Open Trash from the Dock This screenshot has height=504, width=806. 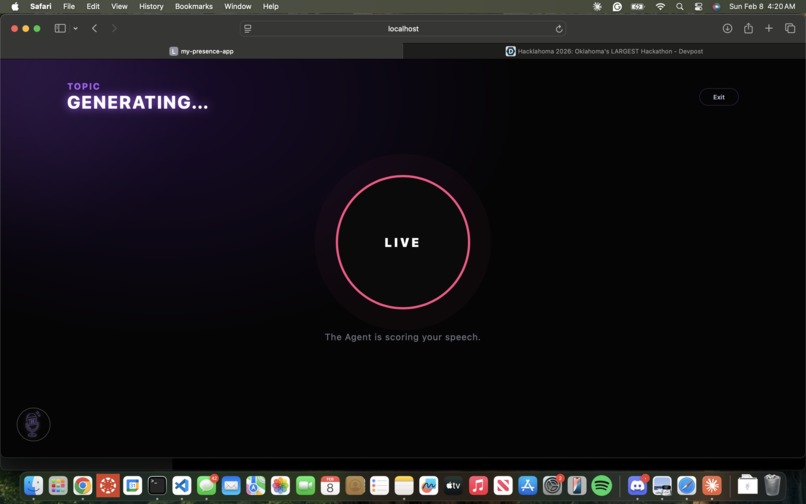[x=772, y=485]
